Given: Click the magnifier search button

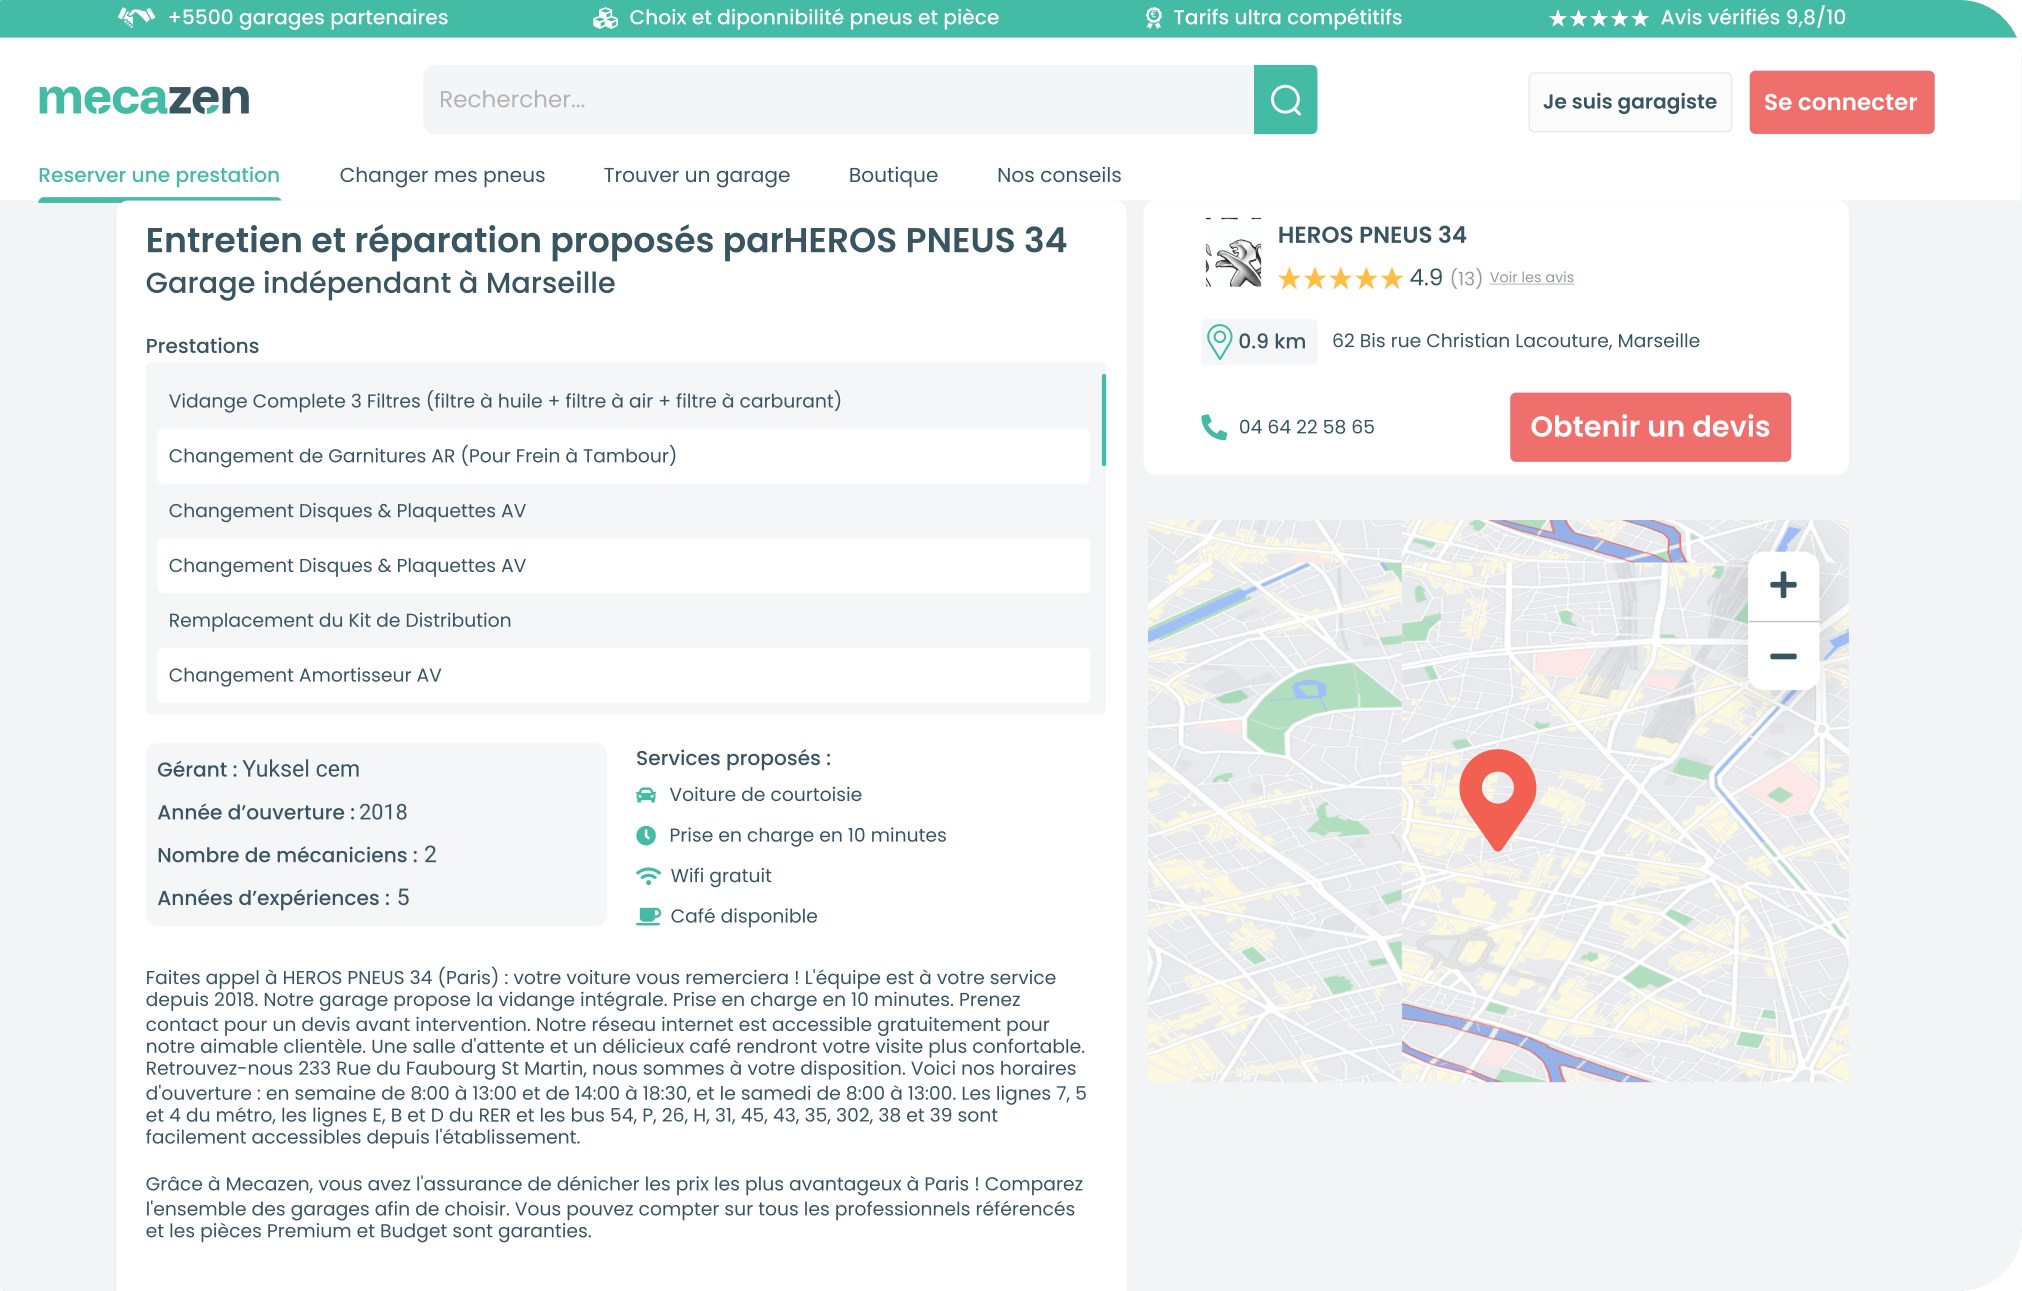Looking at the screenshot, I should point(1285,100).
